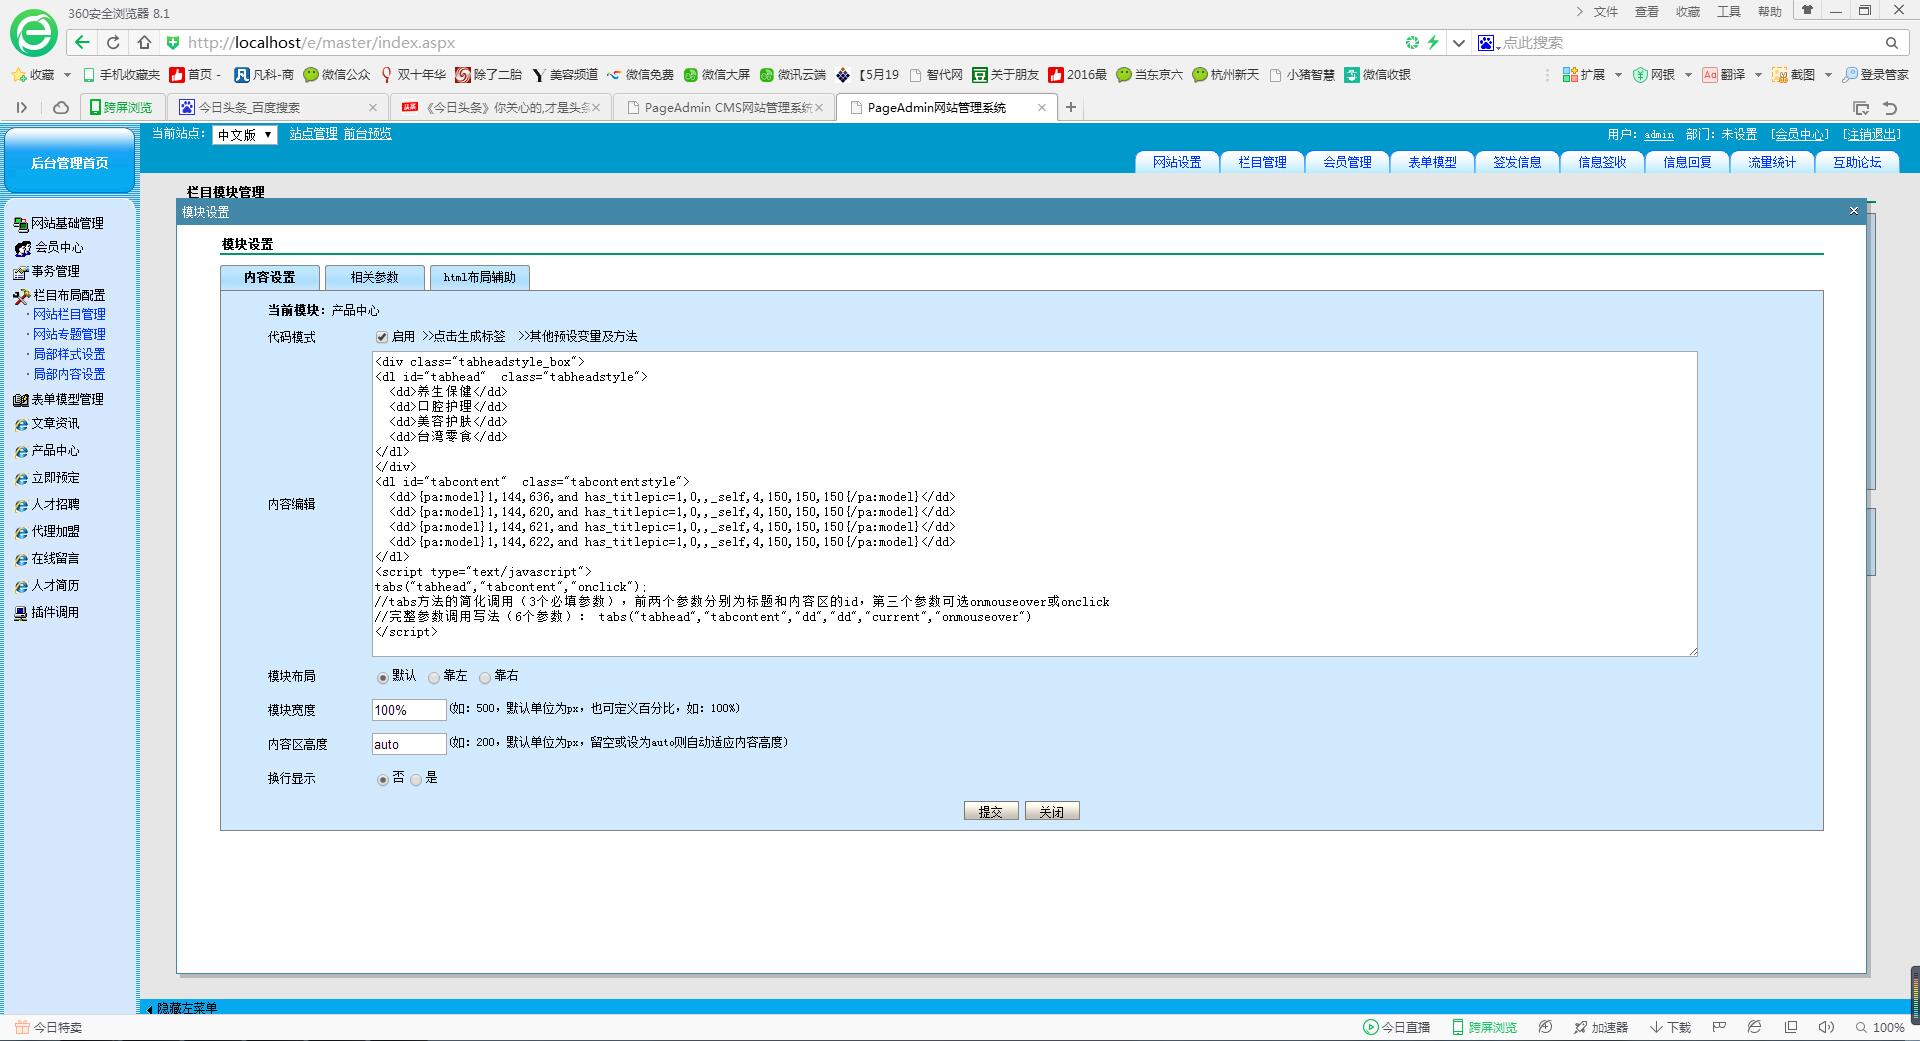Image resolution: width=1920 pixels, height=1041 pixels.
Task: Open 网站栏目管理 in the left sidebar
Action: click(69, 314)
